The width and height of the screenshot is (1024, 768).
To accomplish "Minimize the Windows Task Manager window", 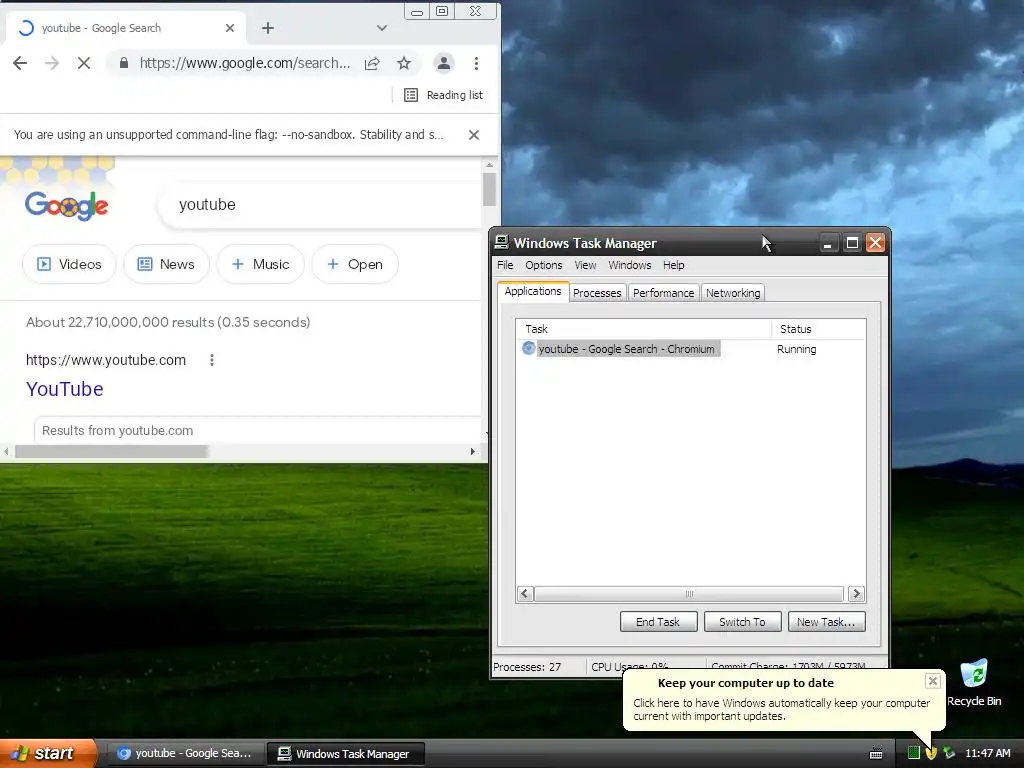I will click(828, 244).
